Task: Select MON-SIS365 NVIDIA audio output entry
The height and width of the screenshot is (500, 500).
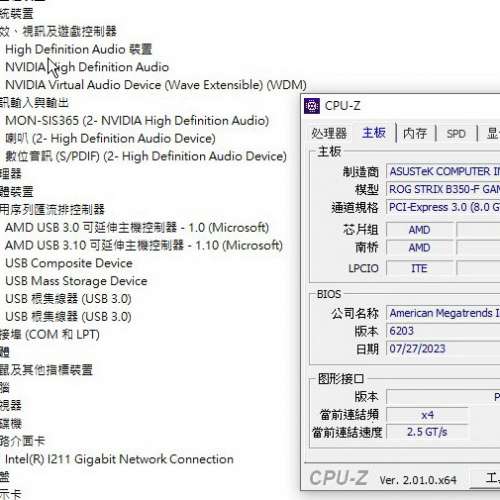Action: tap(137, 120)
